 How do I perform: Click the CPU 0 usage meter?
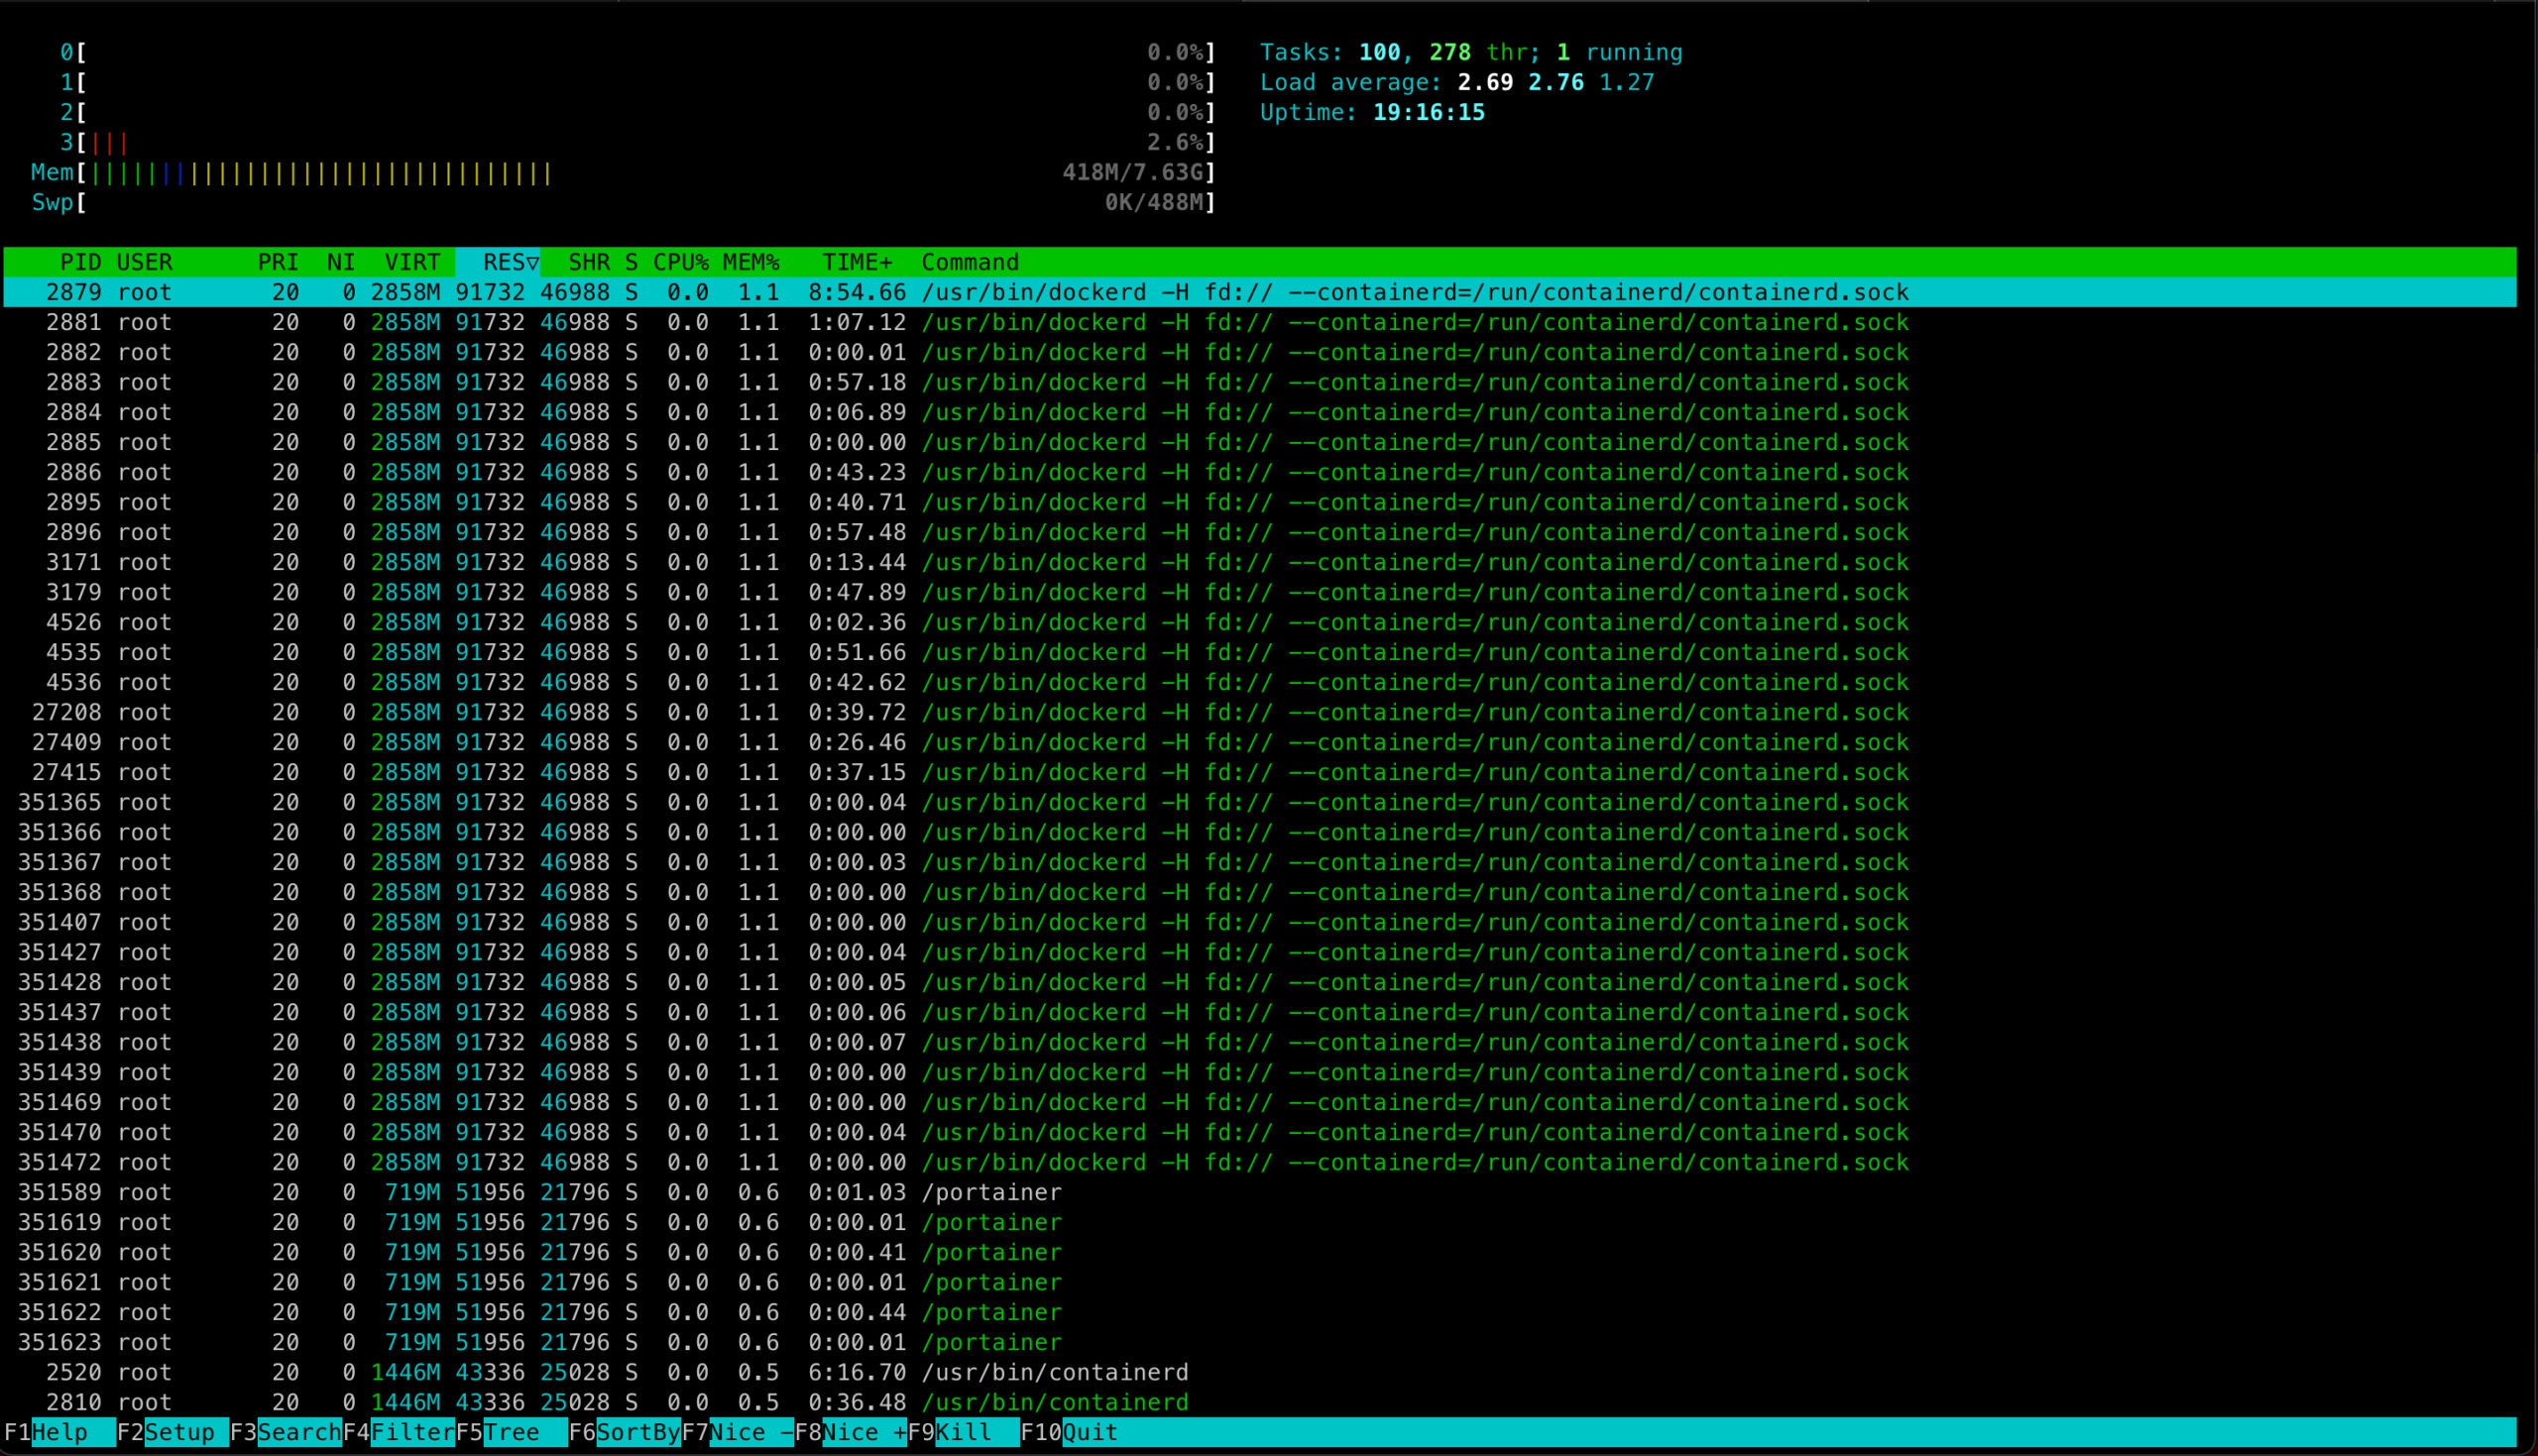click(x=637, y=52)
